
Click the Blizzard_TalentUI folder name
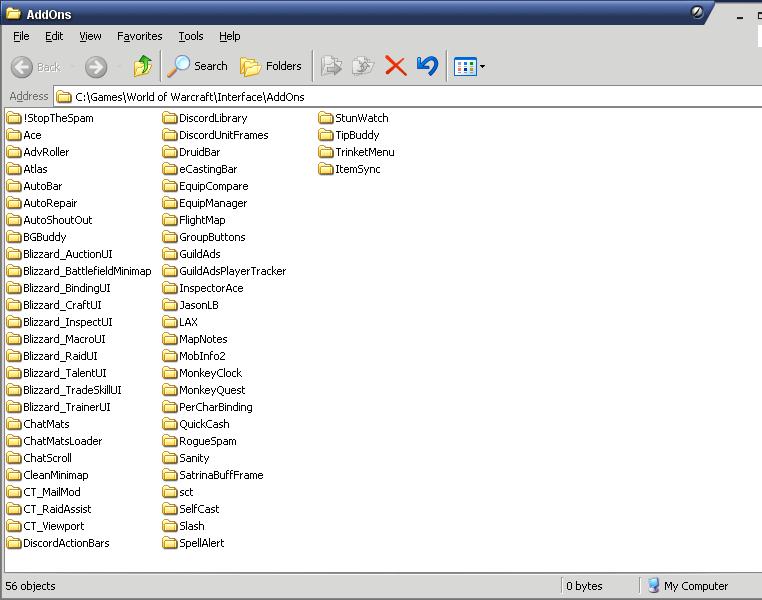pos(65,373)
